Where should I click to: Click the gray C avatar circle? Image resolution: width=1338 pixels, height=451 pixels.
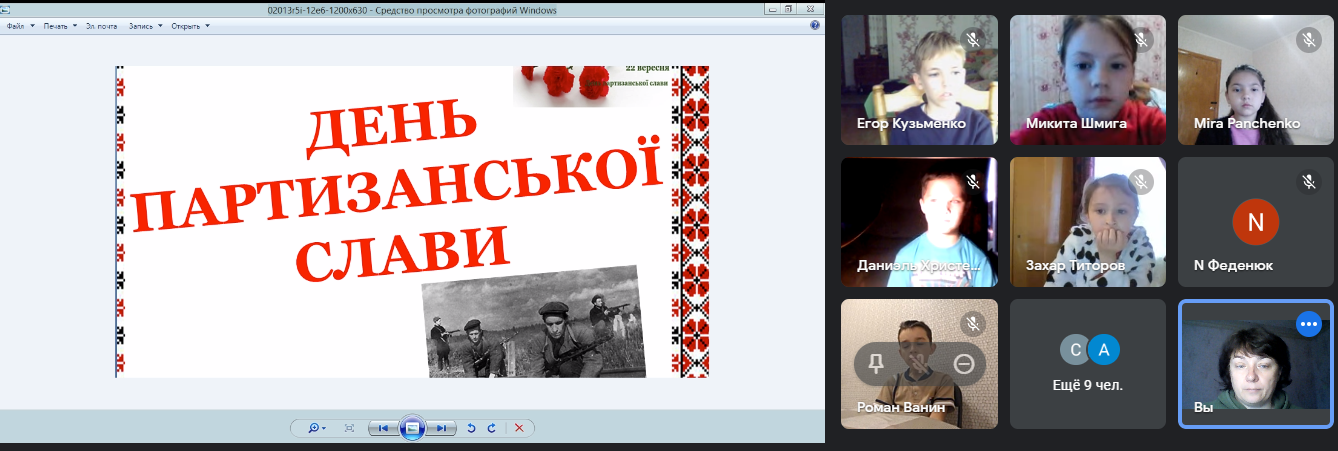[1076, 349]
